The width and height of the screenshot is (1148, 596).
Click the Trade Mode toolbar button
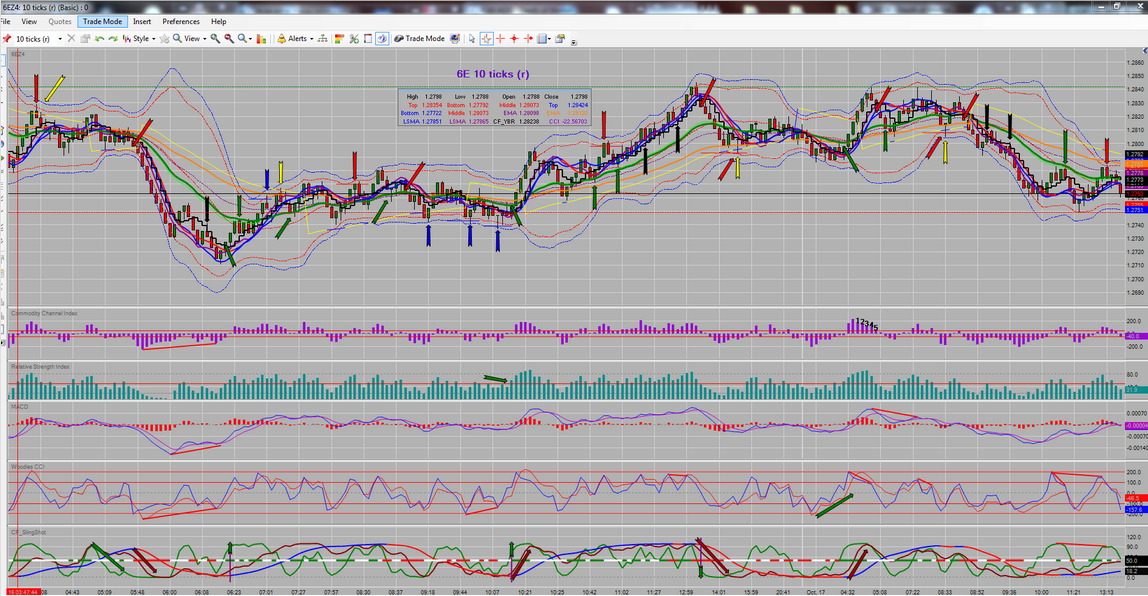[x=420, y=39]
